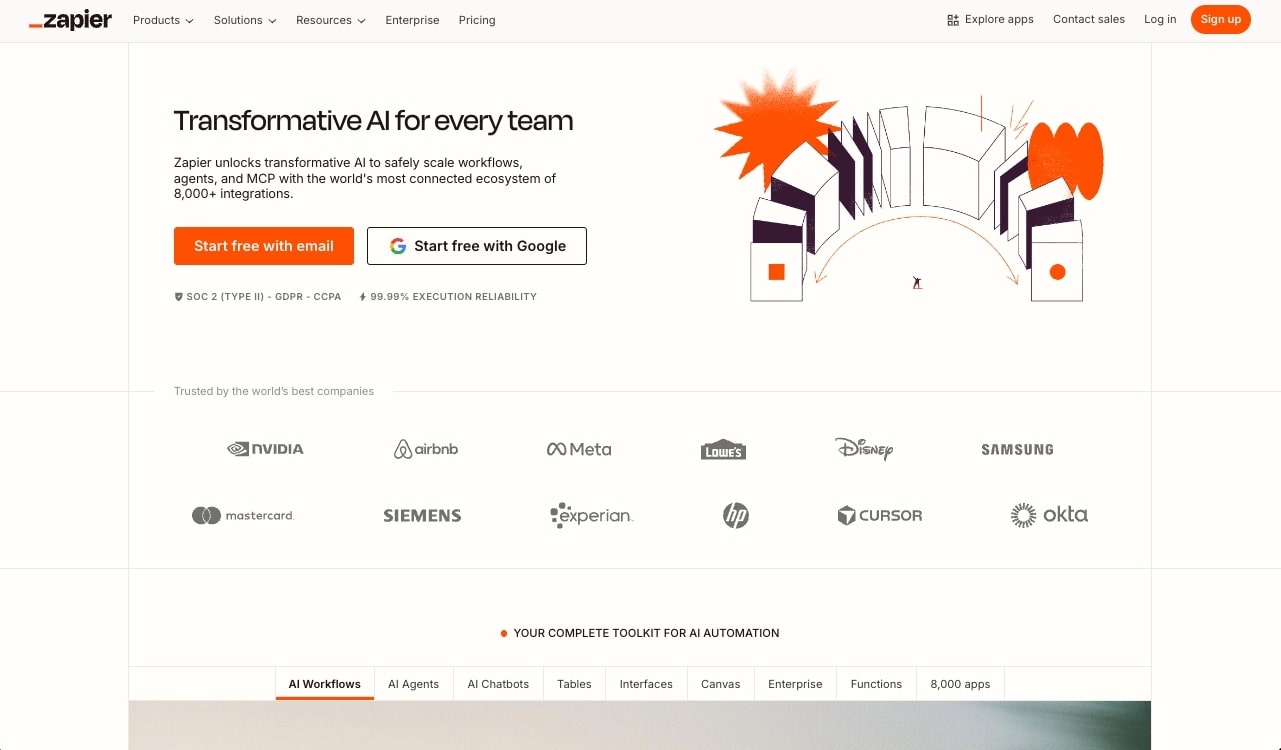Viewport: 1281px width, 750px height.
Task: Click the '99.99% EXECUTION RELIABILITY' text
Action: tap(454, 297)
